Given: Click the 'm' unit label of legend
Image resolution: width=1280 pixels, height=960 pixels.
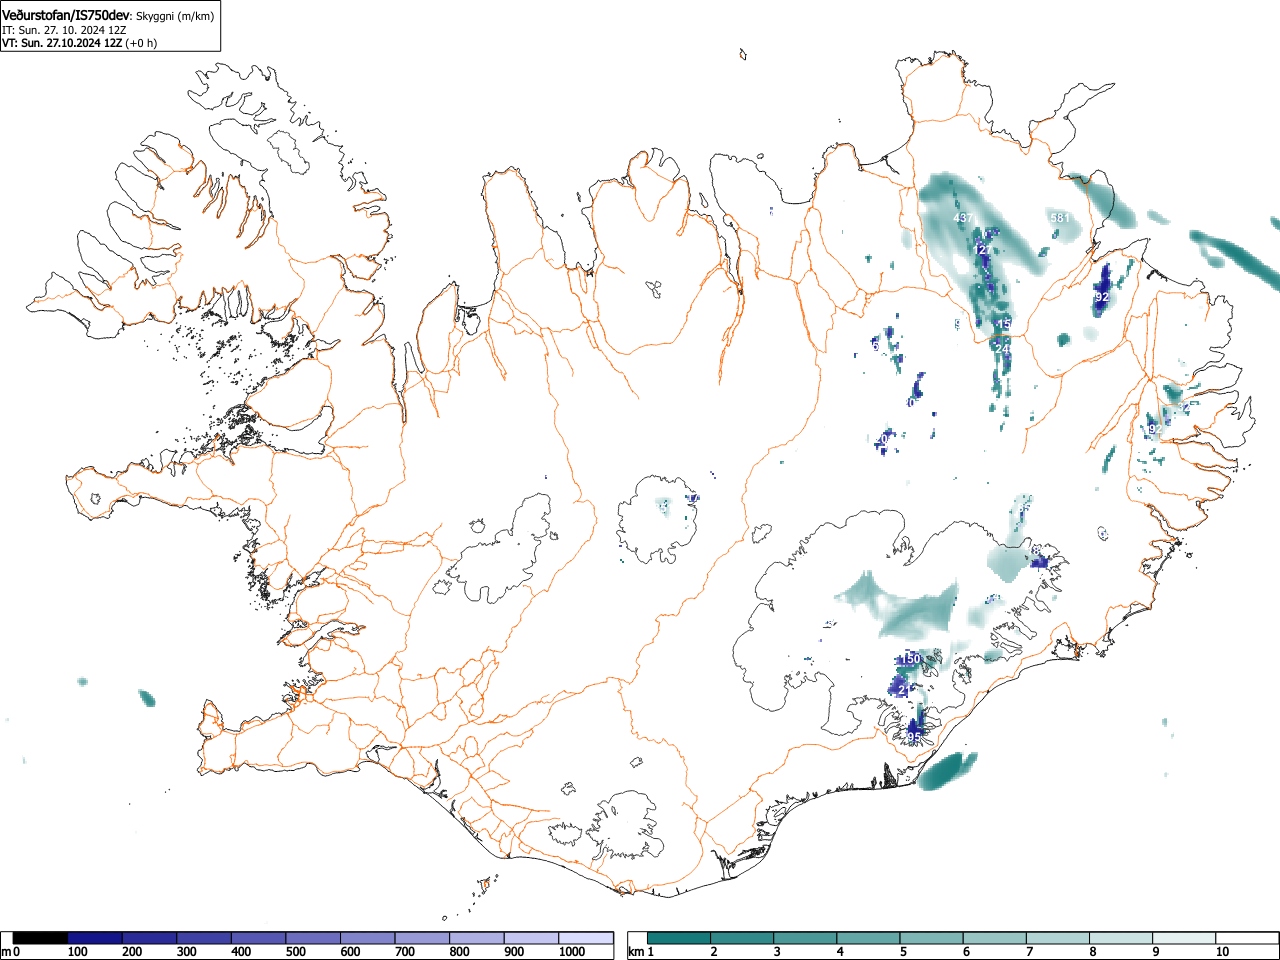Looking at the screenshot, I should tap(6, 952).
